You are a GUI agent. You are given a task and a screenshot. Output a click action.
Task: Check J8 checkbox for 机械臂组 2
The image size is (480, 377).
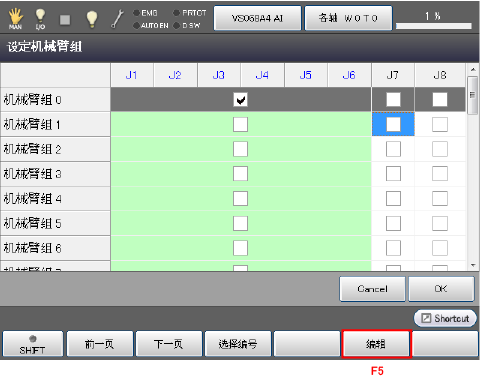tap(440, 149)
